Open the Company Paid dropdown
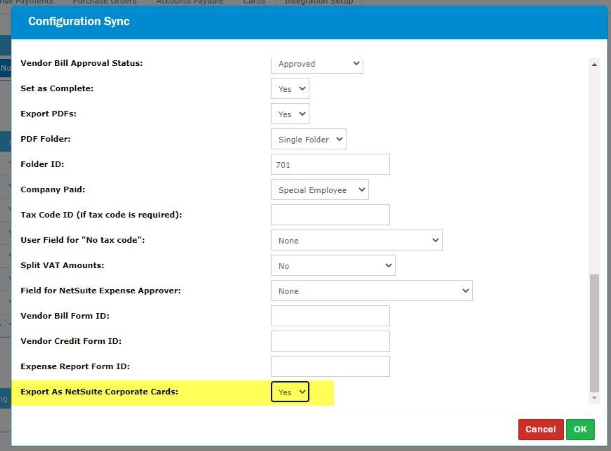Screen dimensions: 611x451 319,189
